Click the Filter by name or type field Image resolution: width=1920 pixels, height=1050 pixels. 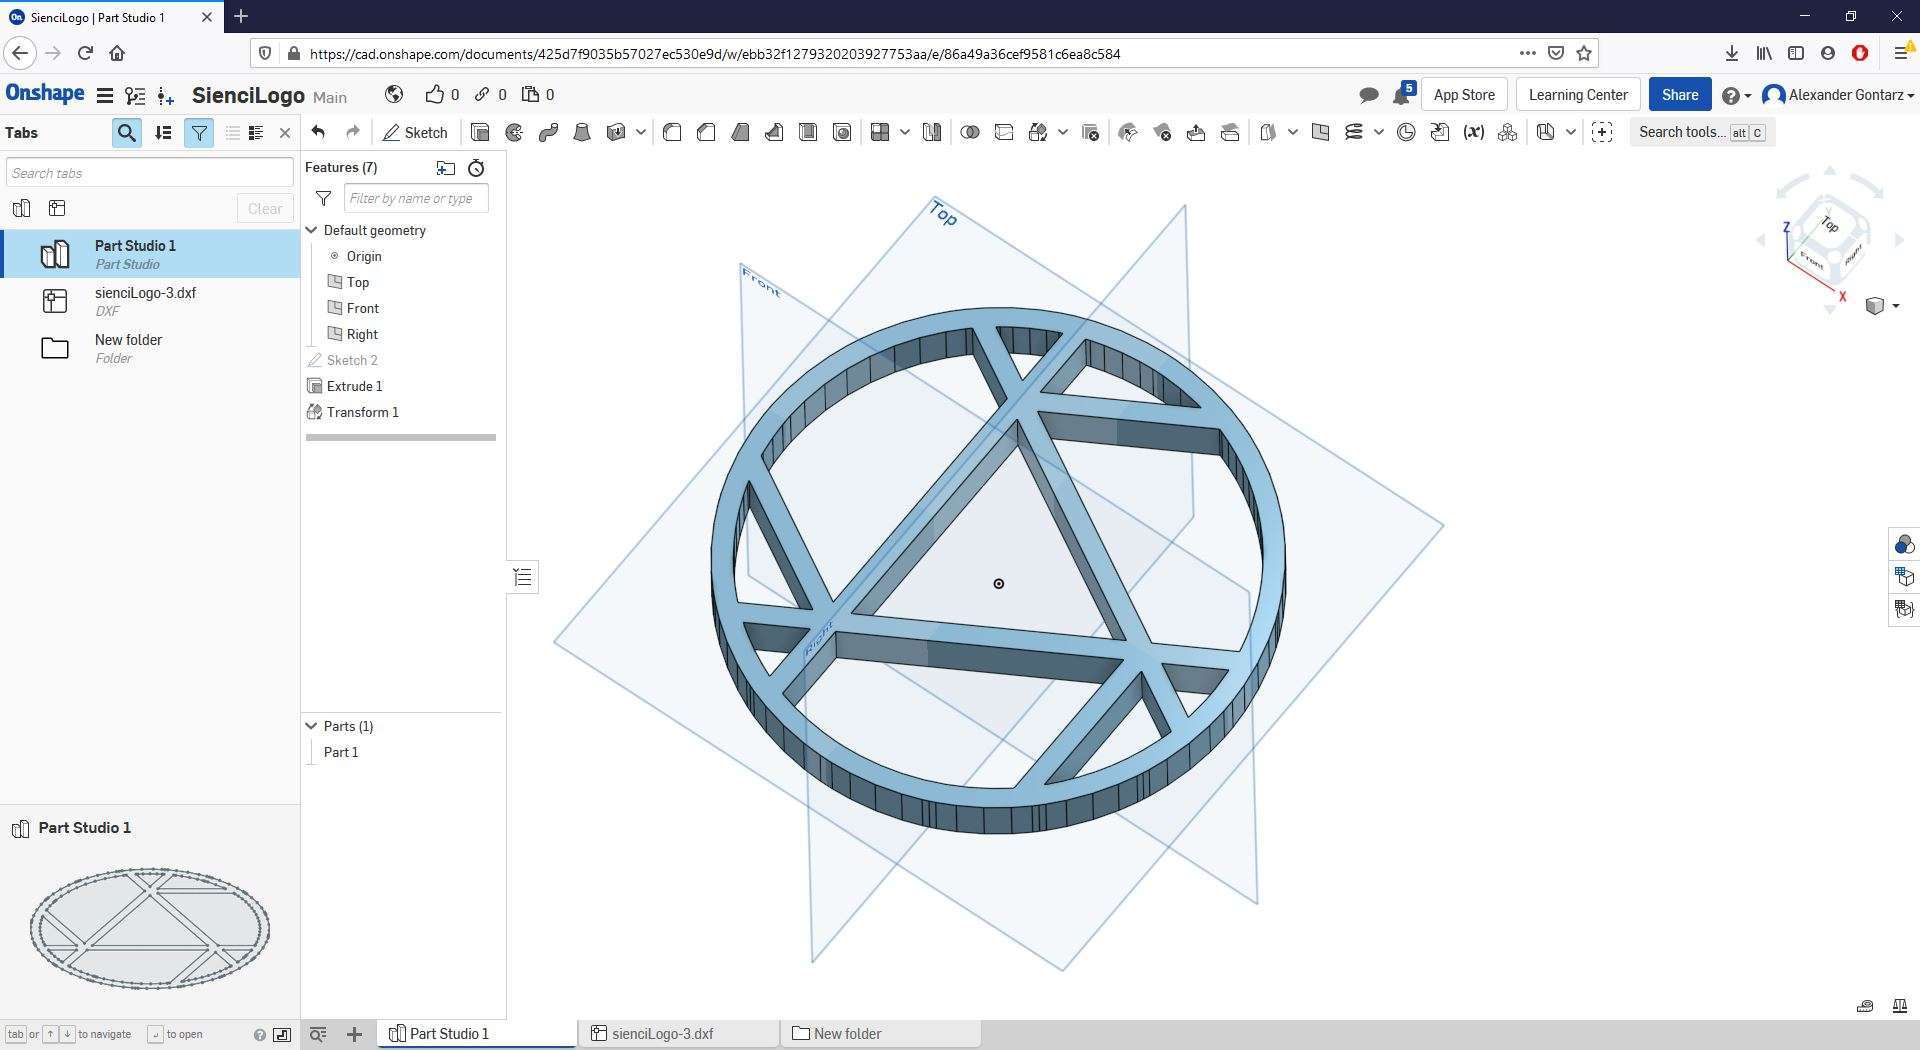point(416,198)
